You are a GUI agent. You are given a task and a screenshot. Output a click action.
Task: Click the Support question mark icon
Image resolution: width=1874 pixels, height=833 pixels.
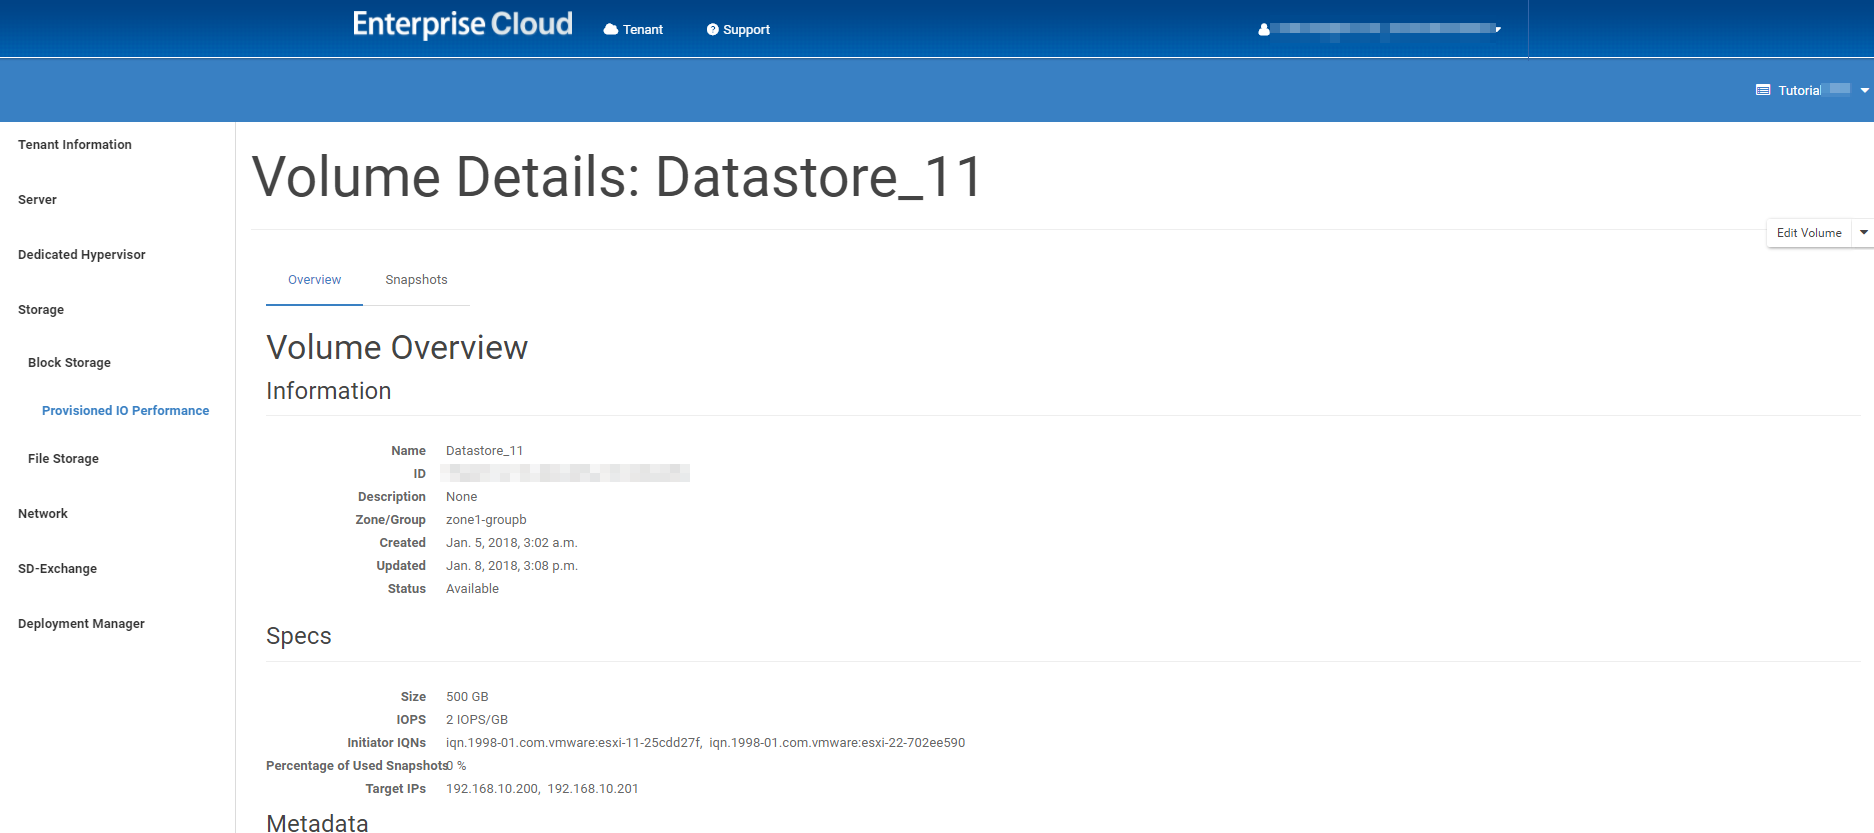click(713, 30)
